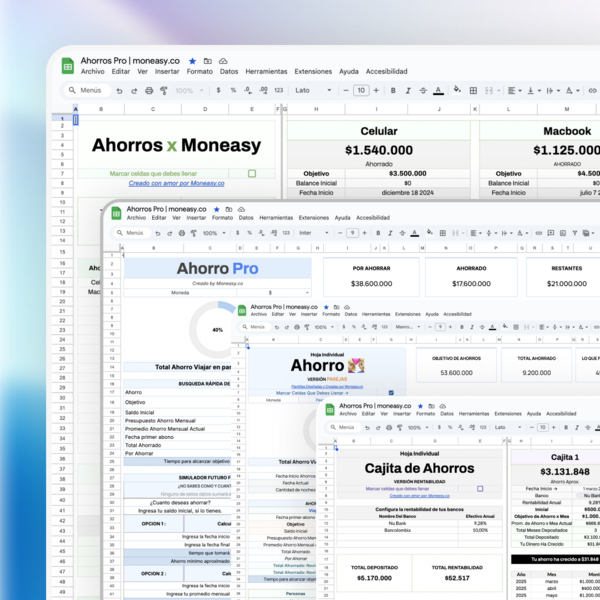Open Lato font dropdown in Cajita de Ahorros window

[507, 427]
